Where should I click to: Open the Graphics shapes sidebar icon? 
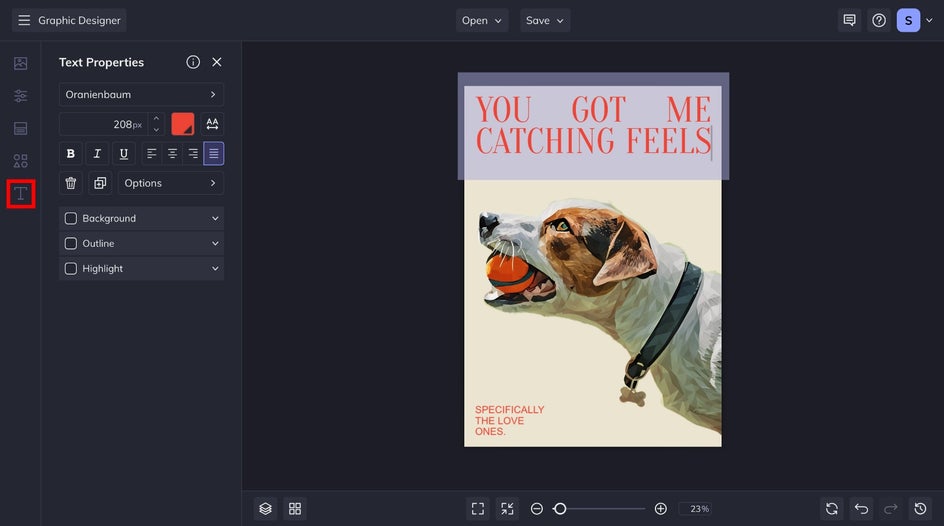[20, 161]
